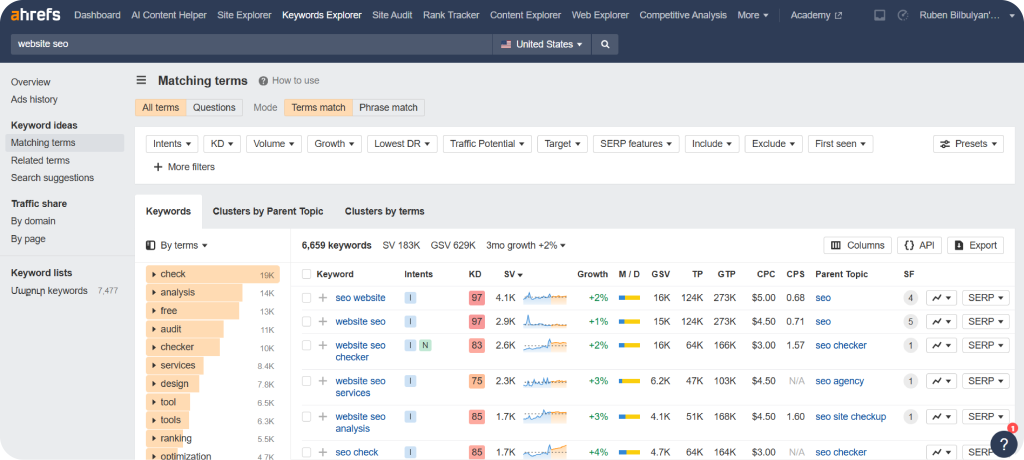Viewport: 1024px width, 460px height.
Task: Open Site Explorer in top navigation
Action: (x=244, y=15)
